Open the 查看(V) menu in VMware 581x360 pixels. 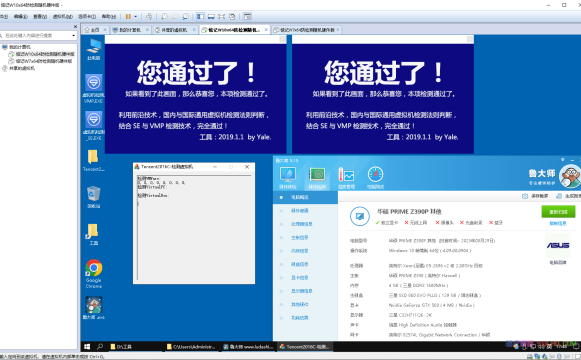(40, 16)
